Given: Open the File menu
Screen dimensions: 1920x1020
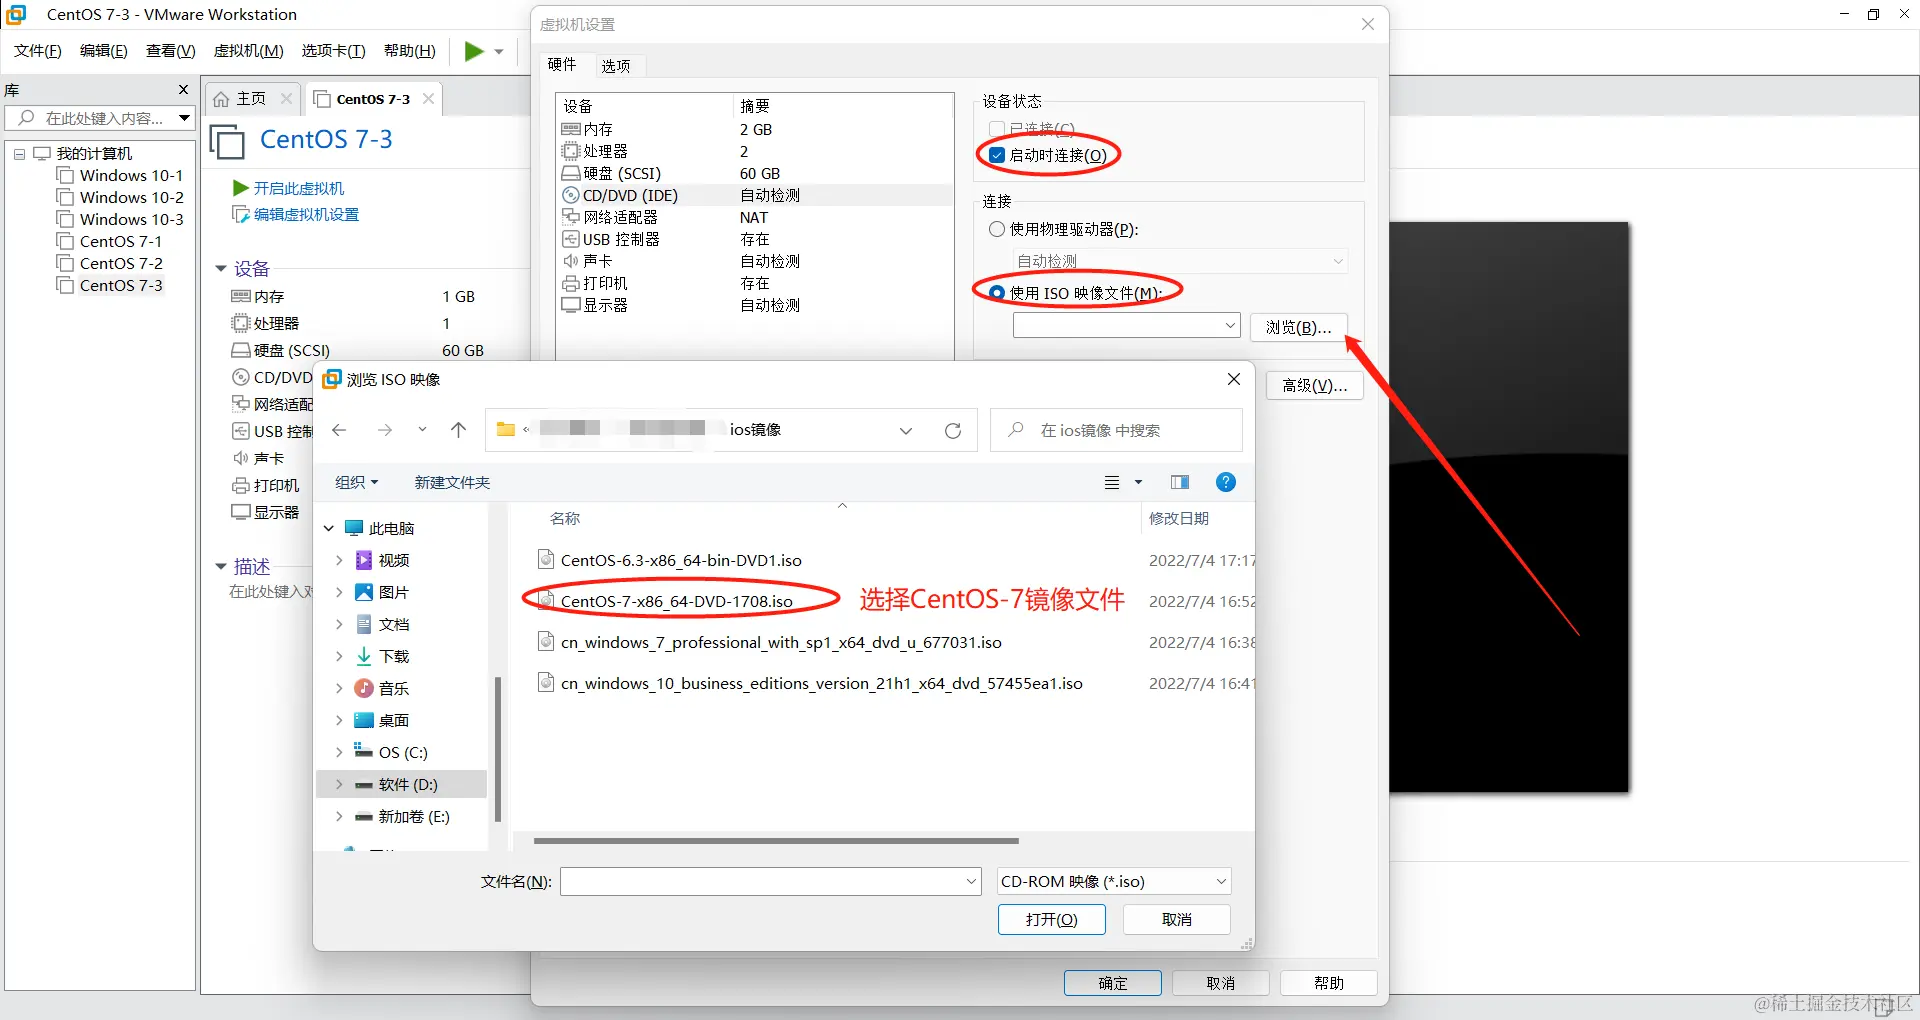Looking at the screenshot, I should click(38, 51).
